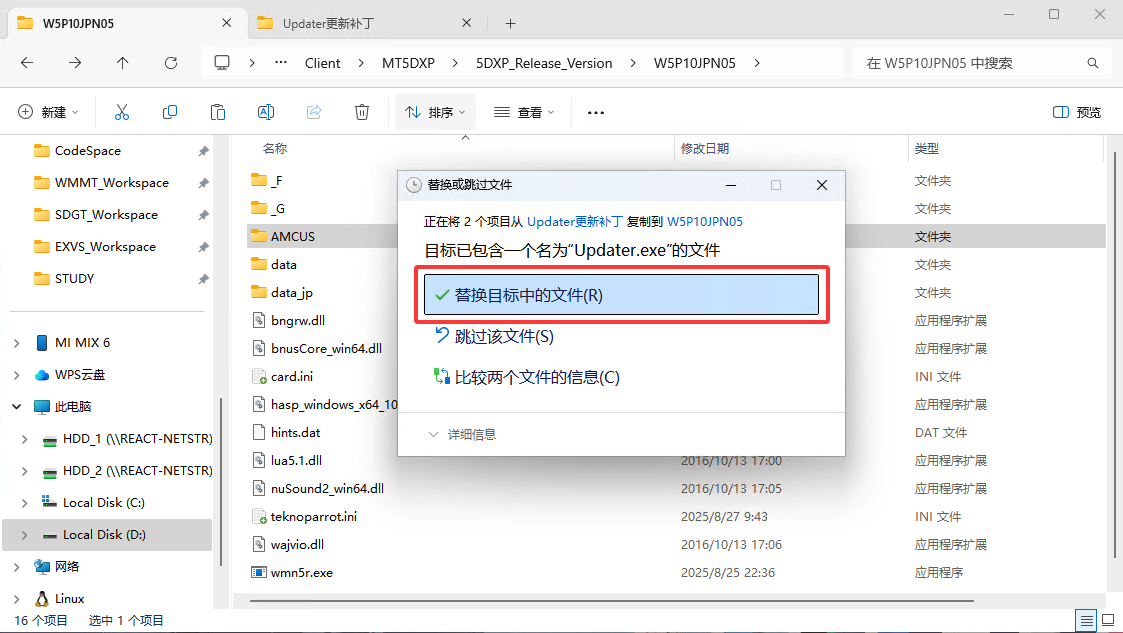Click the Cut scissors icon in toolbar
Viewport: 1123px width, 633px height.
click(x=122, y=112)
